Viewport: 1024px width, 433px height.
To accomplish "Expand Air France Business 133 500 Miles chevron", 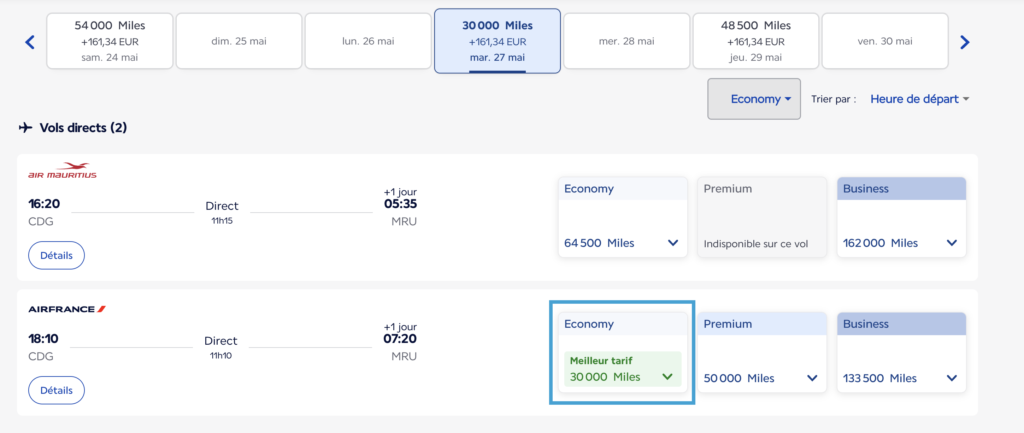I will tap(952, 378).
